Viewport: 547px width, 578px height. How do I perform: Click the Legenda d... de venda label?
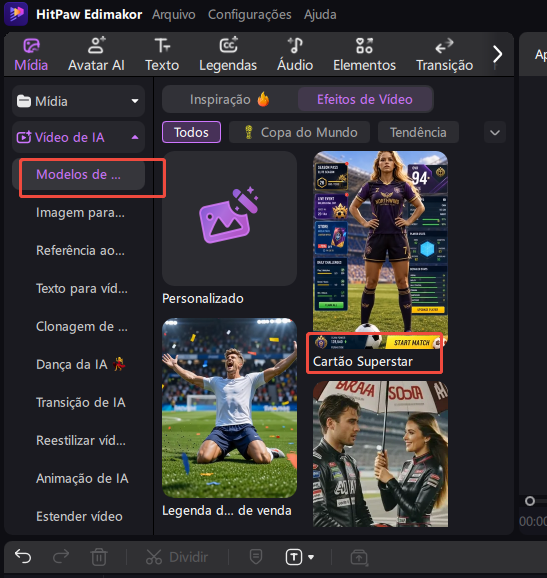[x=227, y=511]
